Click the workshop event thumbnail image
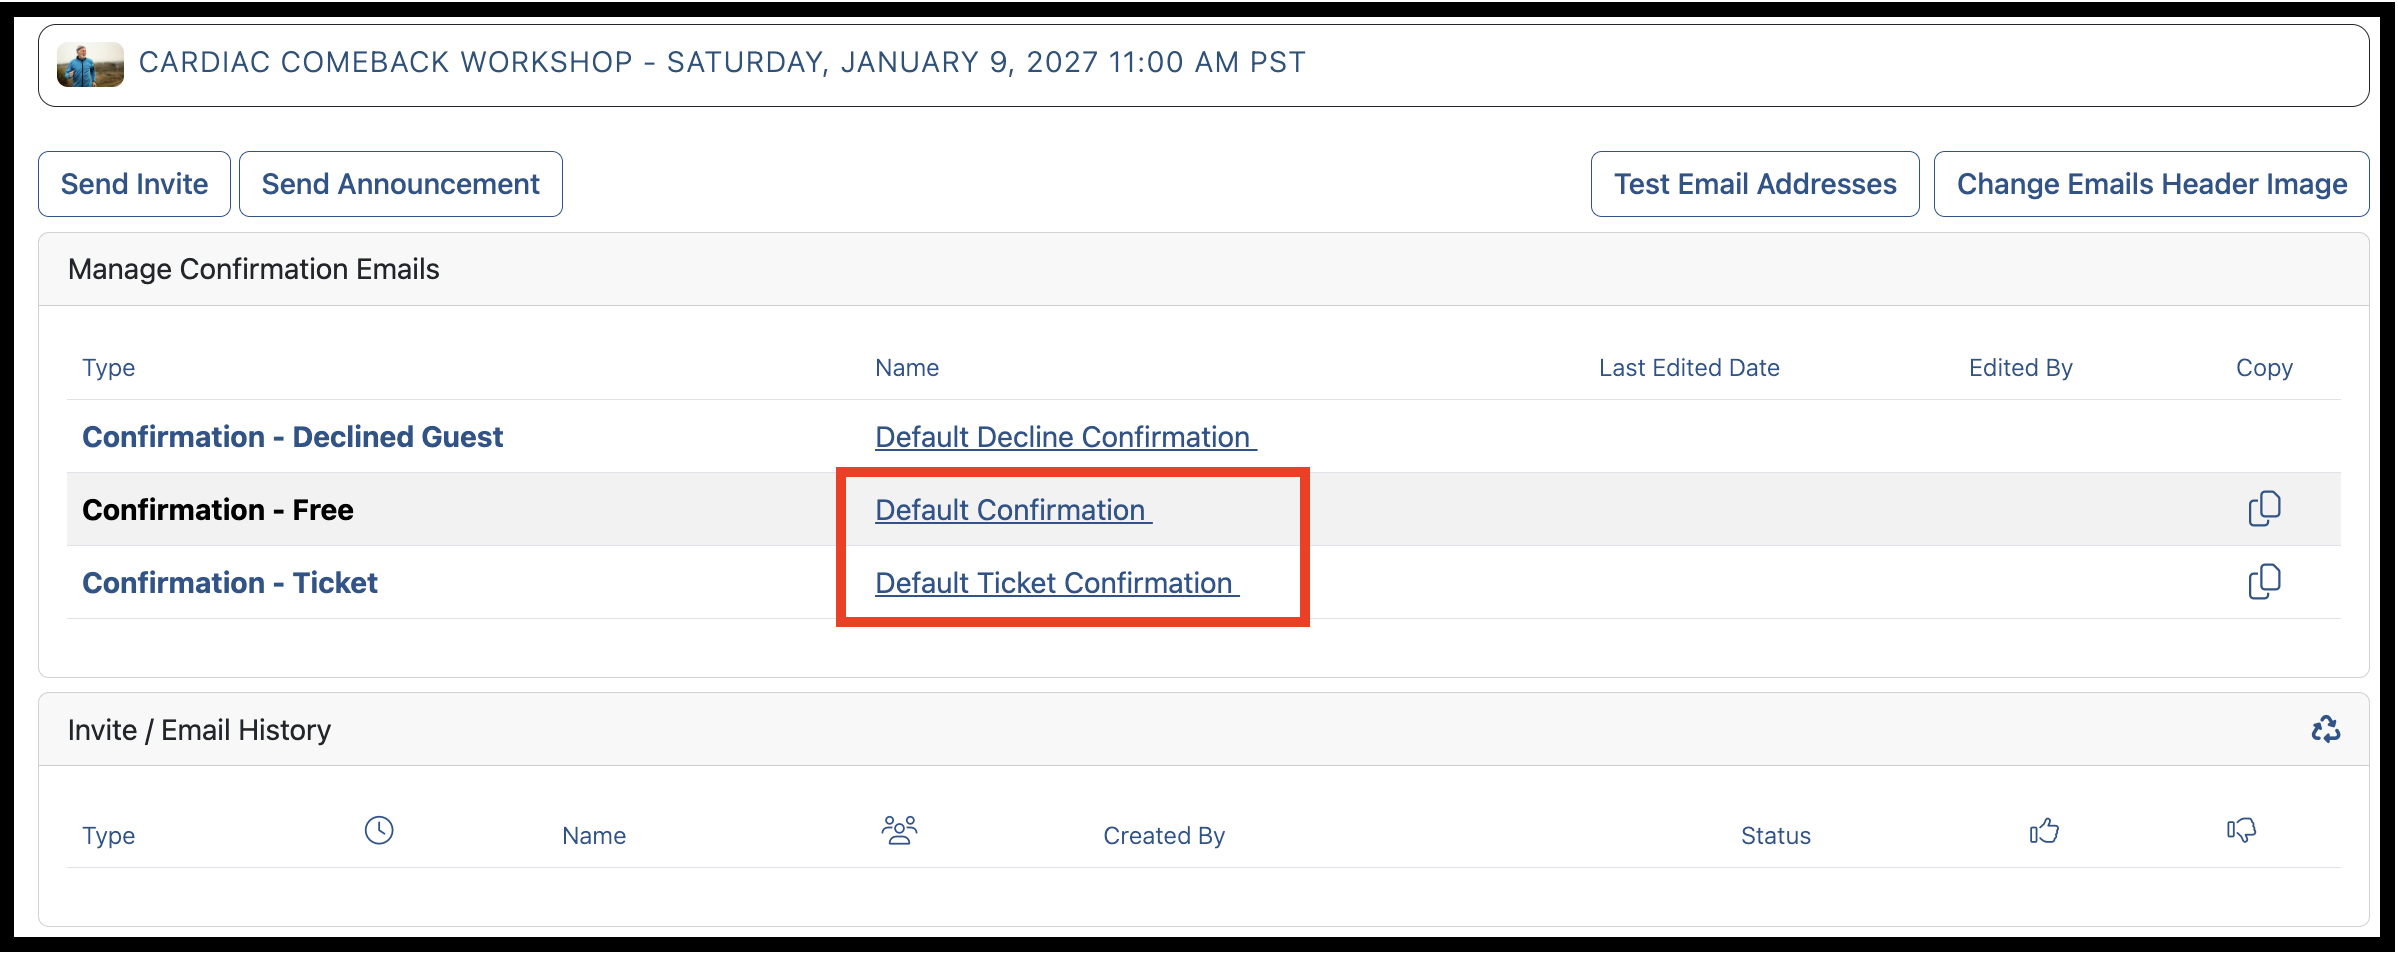2398x956 pixels. pyautogui.click(x=90, y=65)
